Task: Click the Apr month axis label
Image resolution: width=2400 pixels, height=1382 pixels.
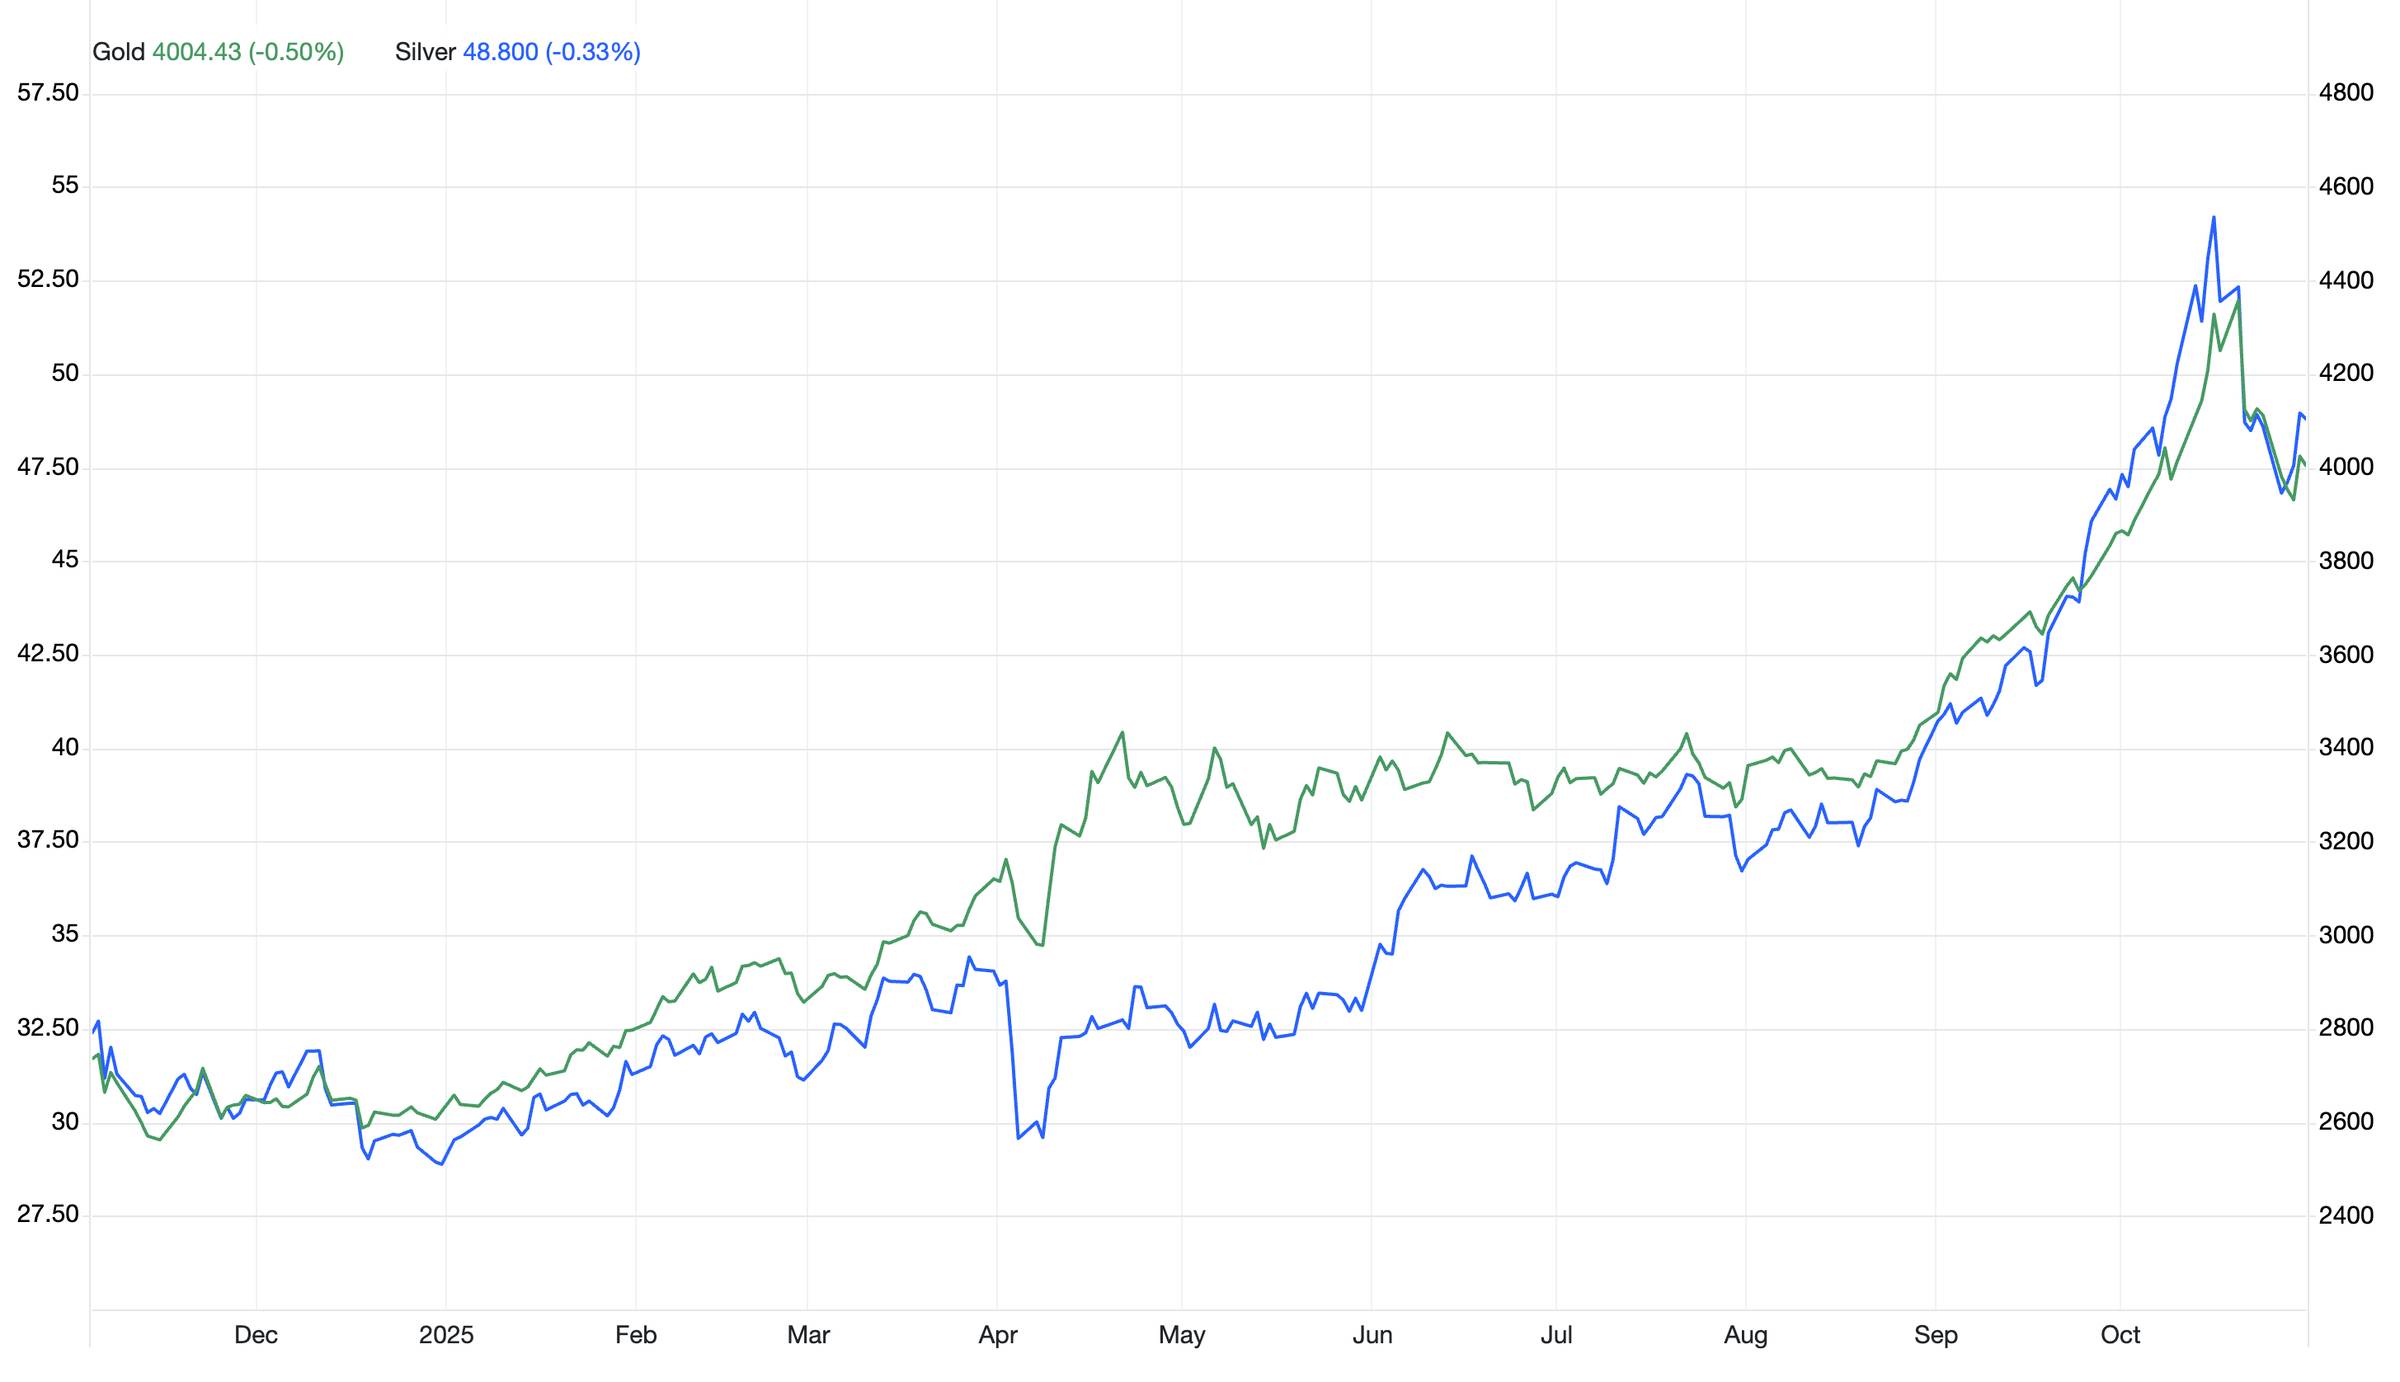Action: point(998,1335)
